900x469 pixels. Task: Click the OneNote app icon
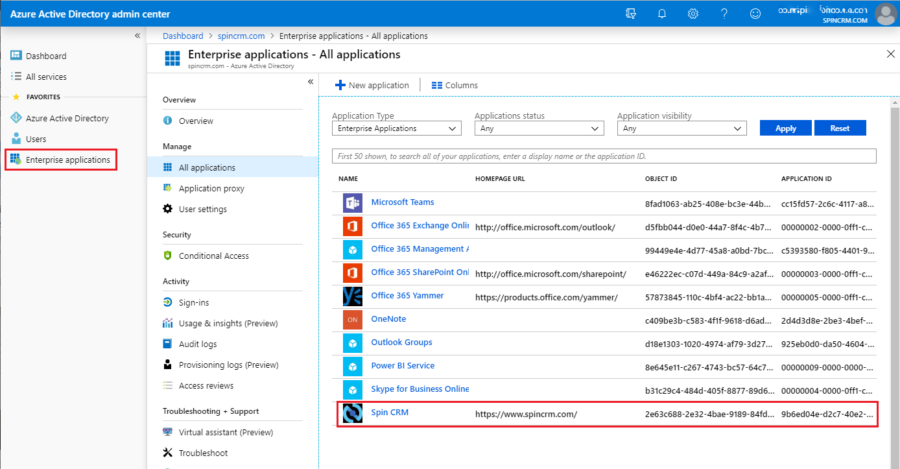click(x=352, y=320)
